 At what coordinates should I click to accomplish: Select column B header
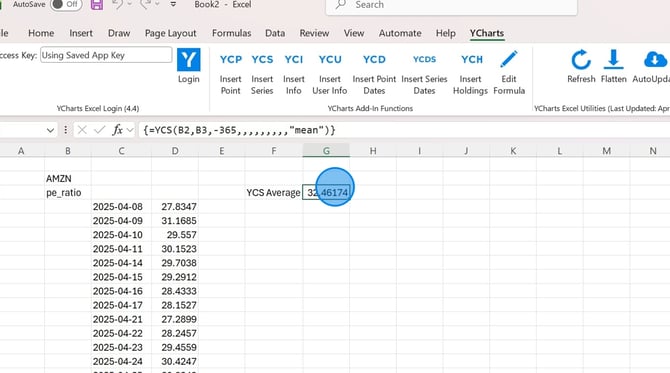68,151
